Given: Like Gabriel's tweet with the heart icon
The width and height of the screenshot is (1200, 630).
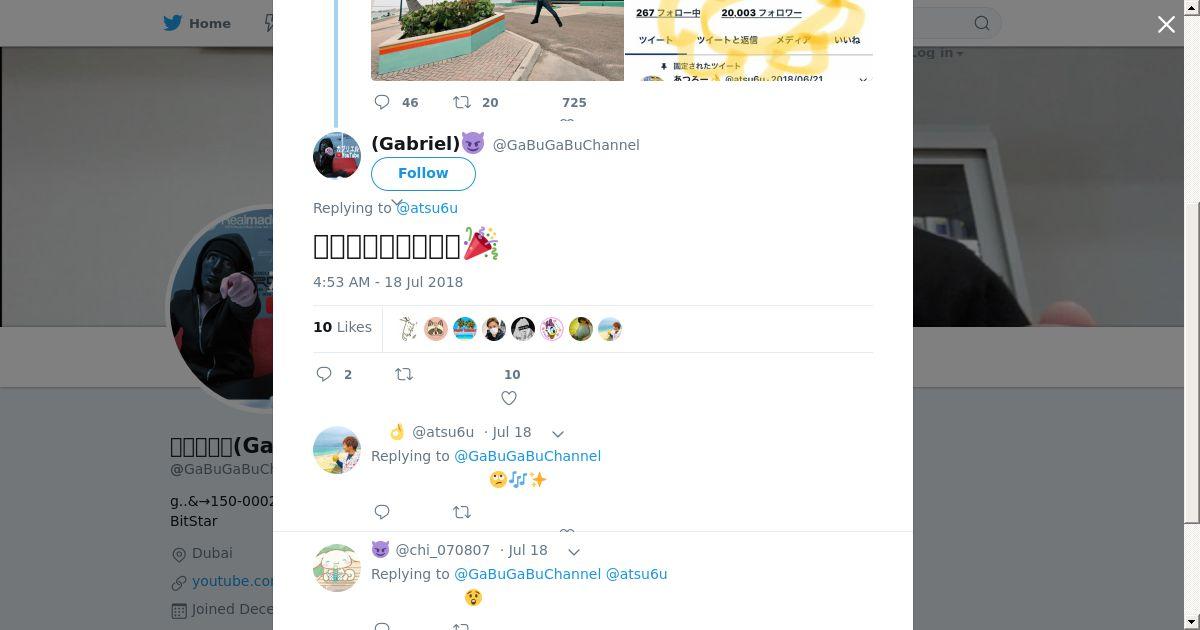Looking at the screenshot, I should [x=509, y=398].
